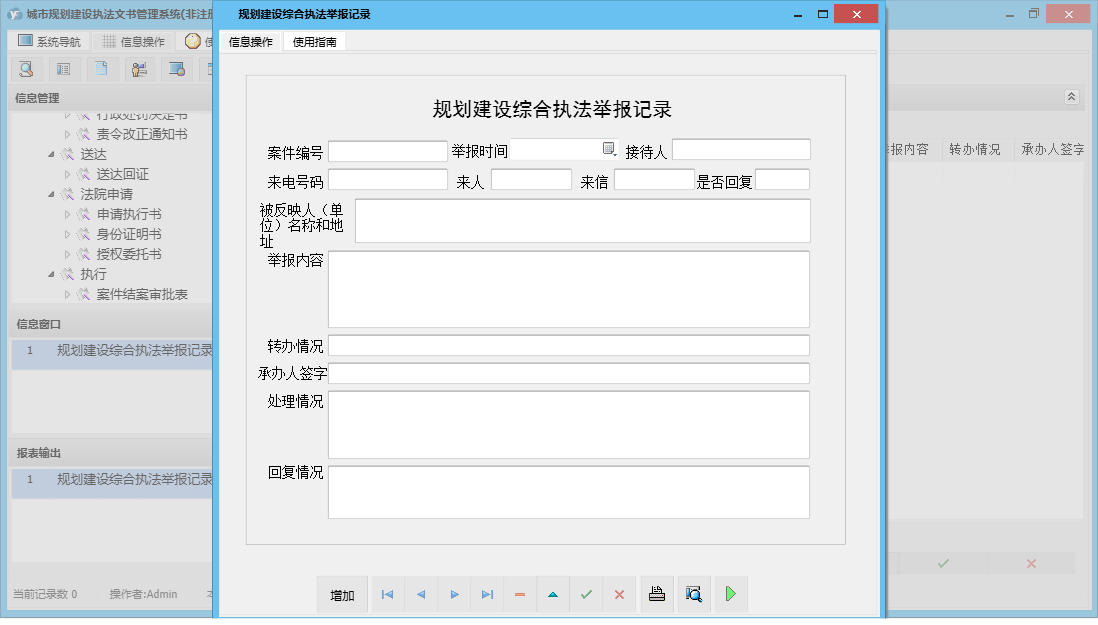Image resolution: width=1098 pixels, height=625 pixels.
Task: Click the 增加 button
Action: tap(341, 594)
